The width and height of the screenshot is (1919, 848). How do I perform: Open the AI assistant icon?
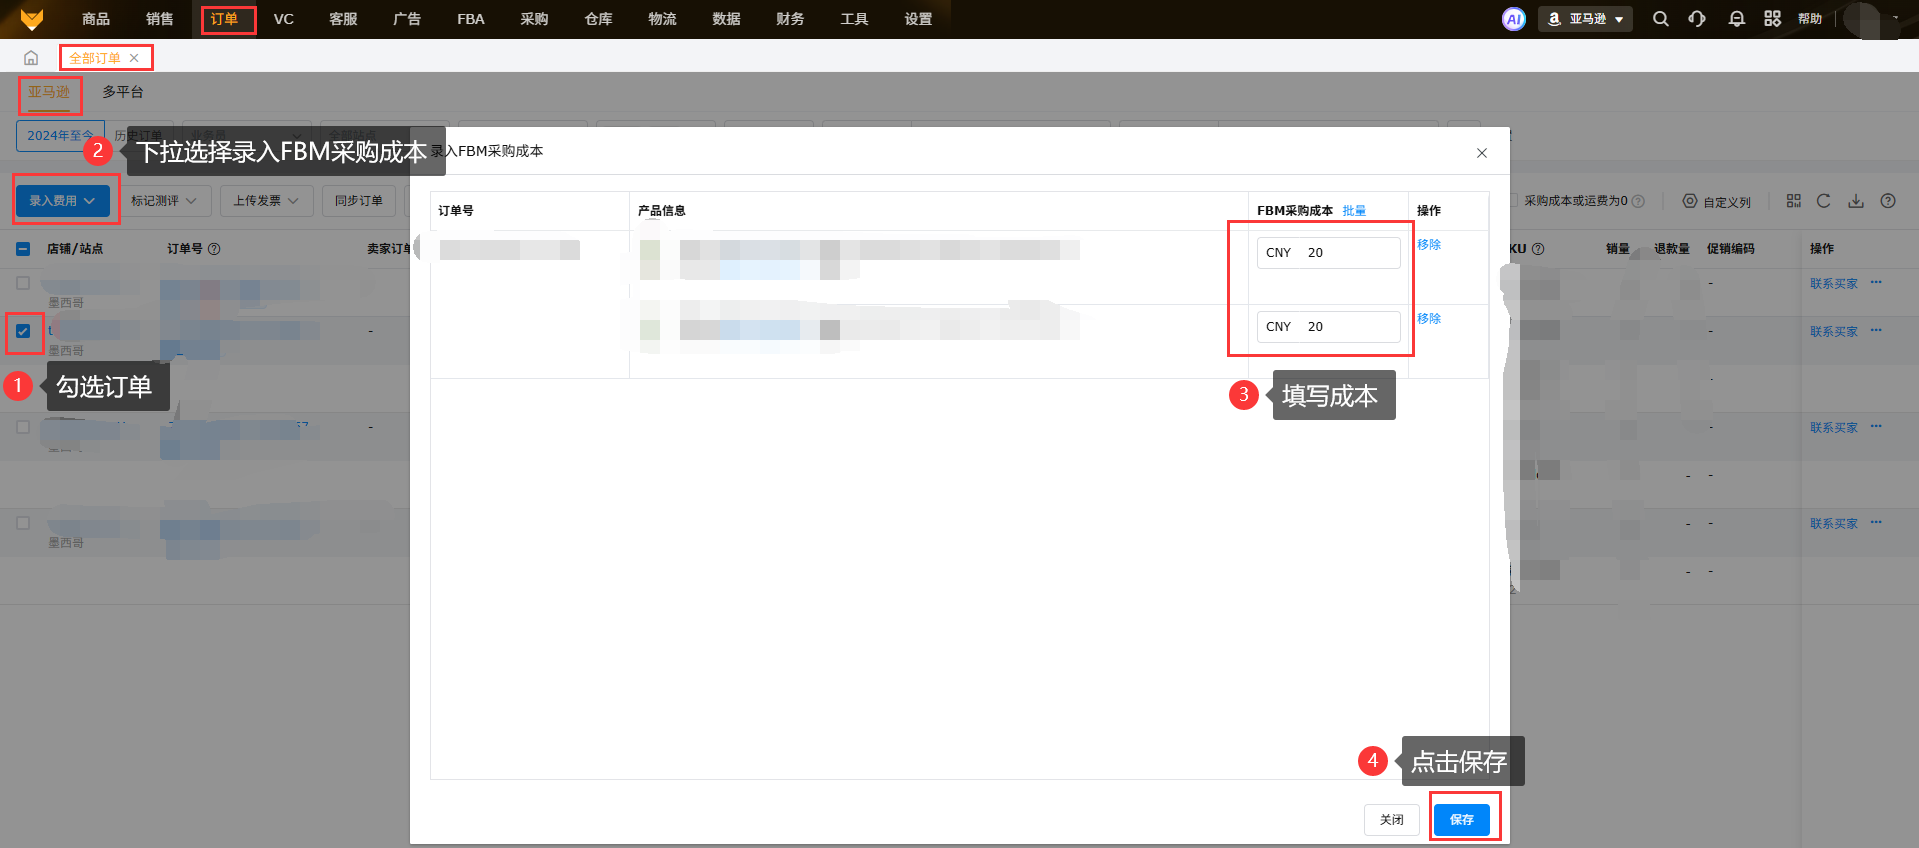[1514, 19]
